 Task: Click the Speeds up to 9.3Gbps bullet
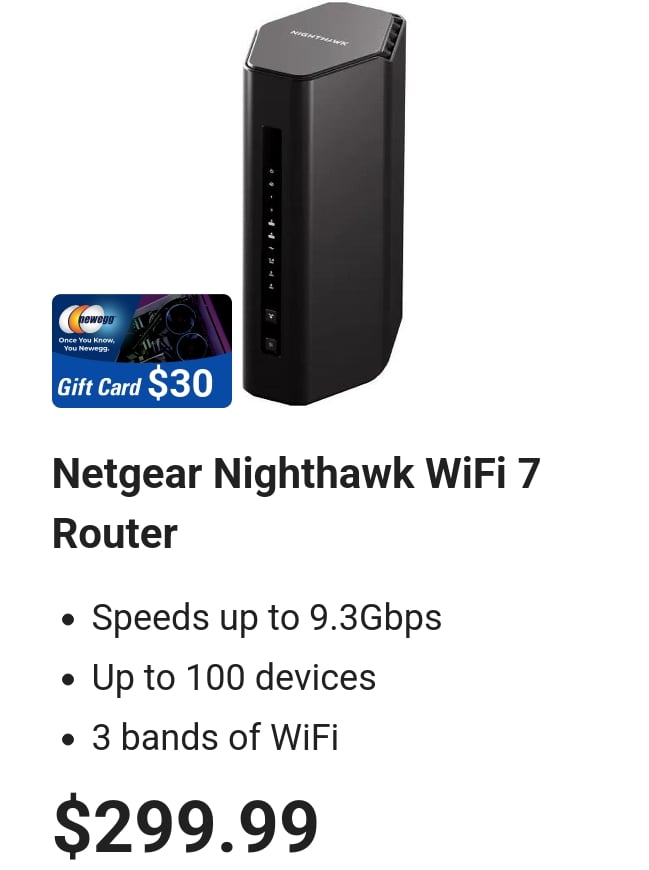coord(266,617)
